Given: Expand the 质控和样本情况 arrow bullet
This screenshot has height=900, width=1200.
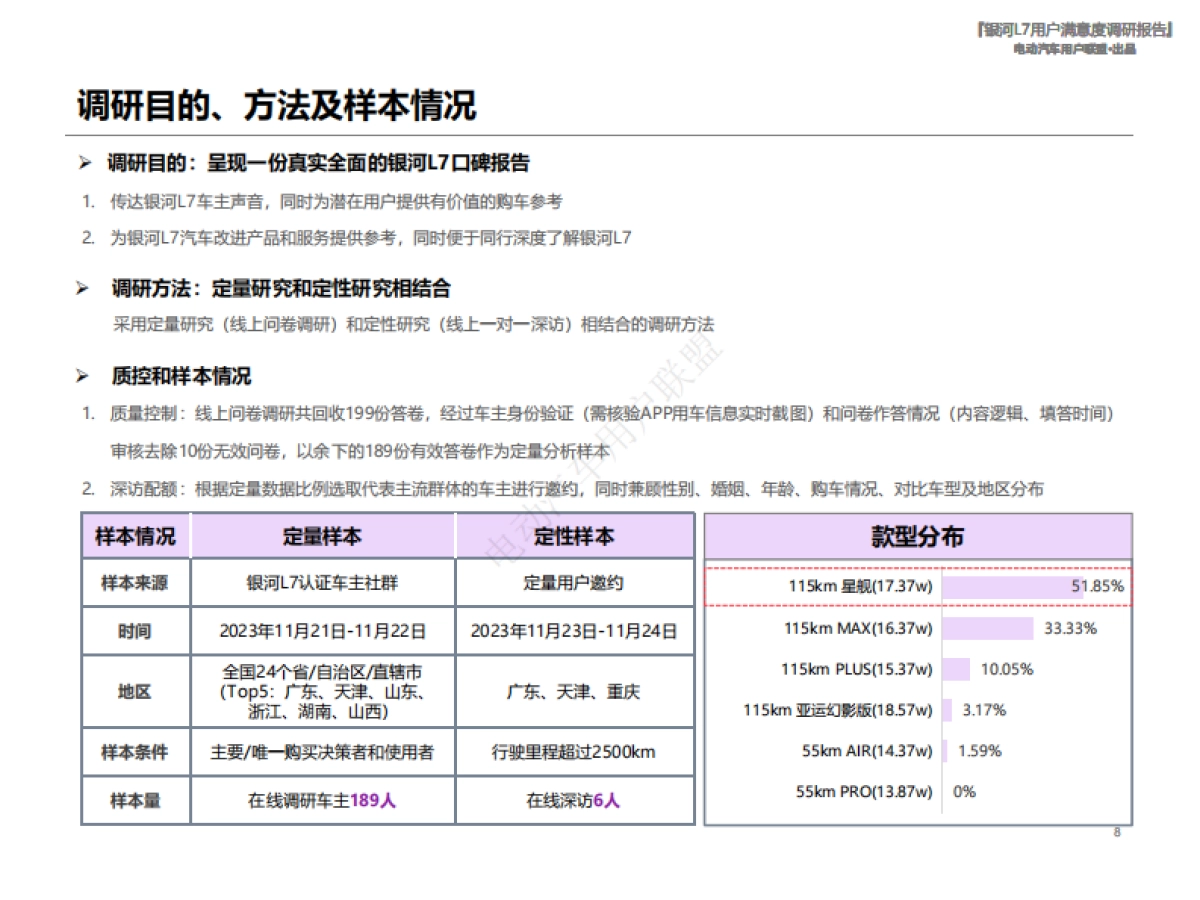Looking at the screenshot, I should [x=84, y=377].
